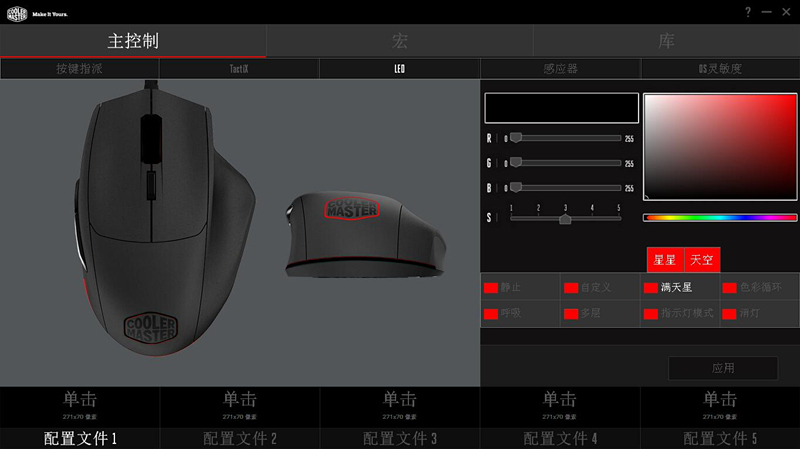Image resolution: width=800 pixels, height=449 pixels.
Task: Pick a shade in the red color gradient
Action: click(x=720, y=147)
